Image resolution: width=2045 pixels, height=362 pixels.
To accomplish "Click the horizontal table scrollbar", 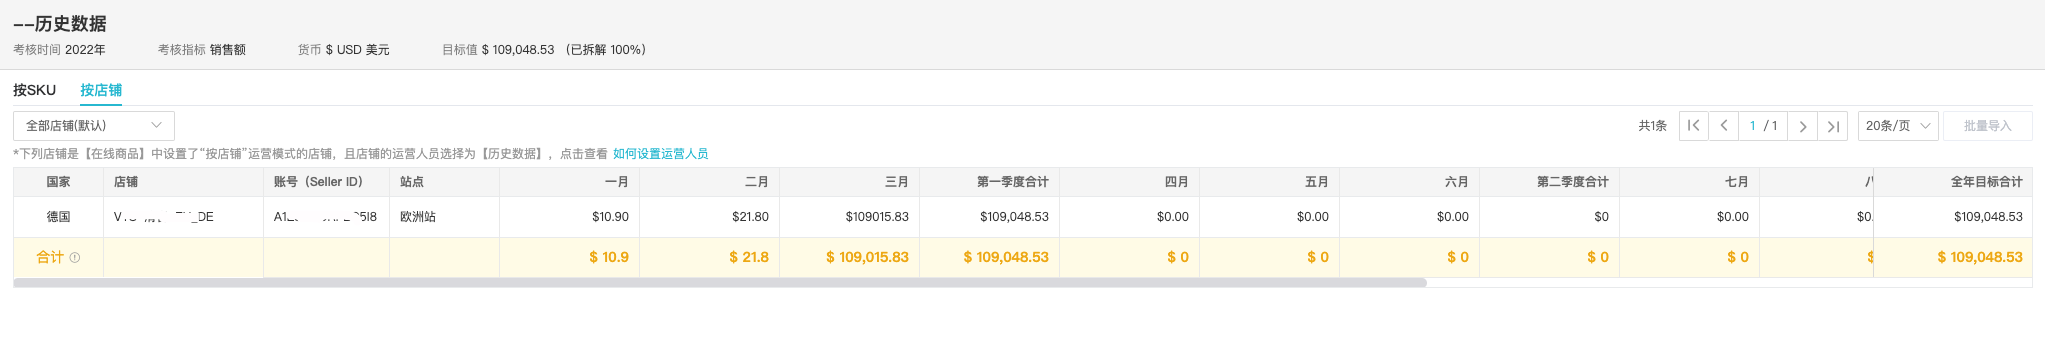I will pyautogui.click(x=720, y=283).
